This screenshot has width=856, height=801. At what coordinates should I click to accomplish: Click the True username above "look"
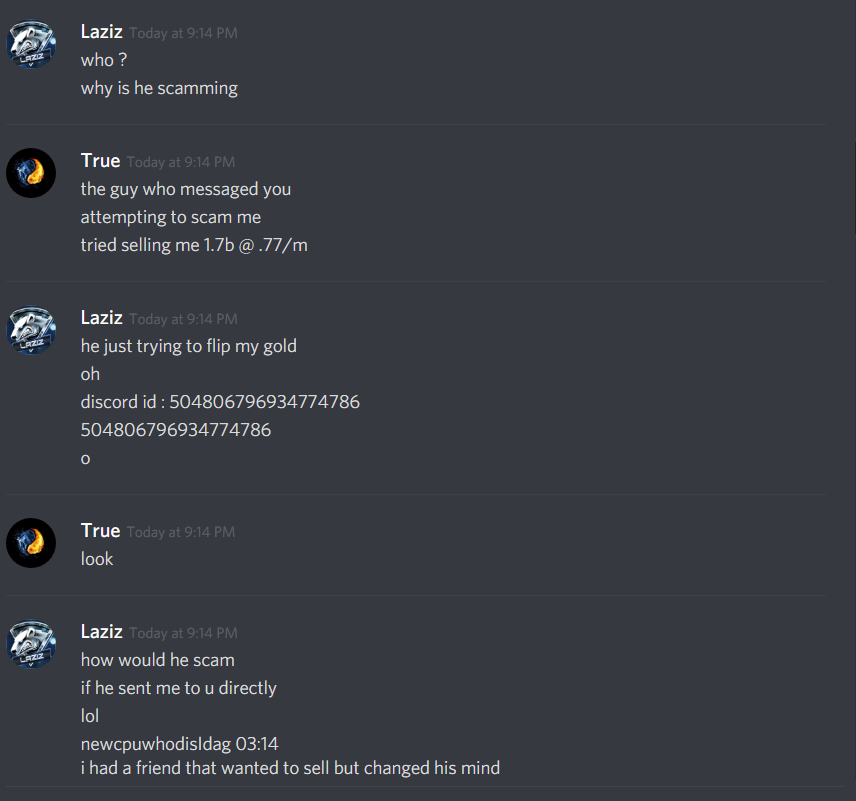(x=100, y=530)
